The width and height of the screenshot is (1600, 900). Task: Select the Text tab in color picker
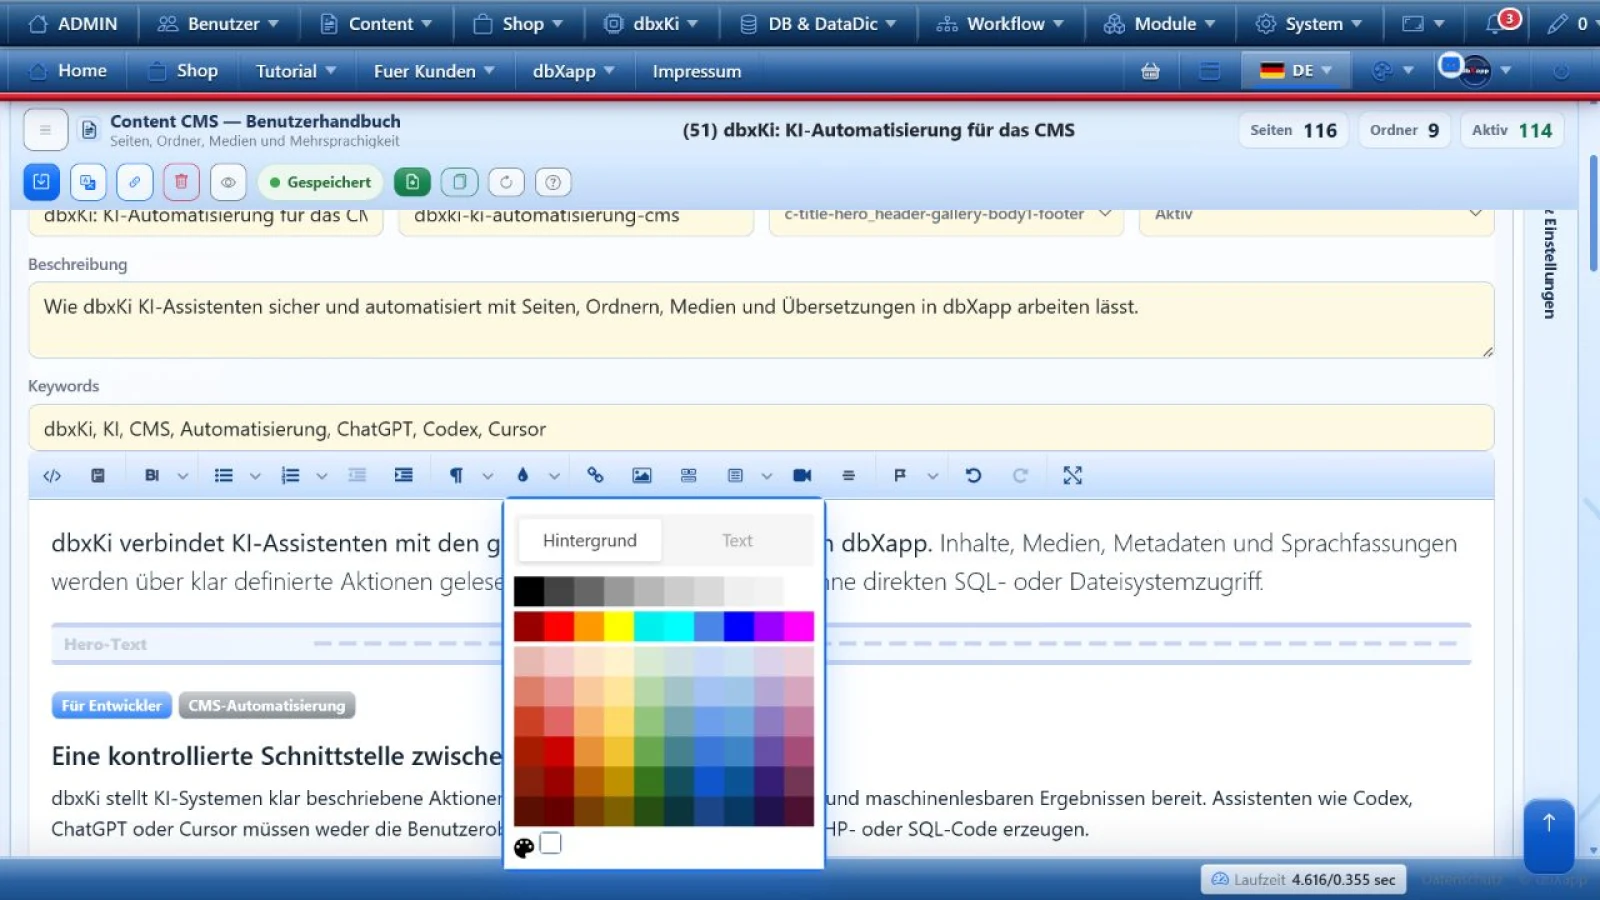[x=737, y=540]
